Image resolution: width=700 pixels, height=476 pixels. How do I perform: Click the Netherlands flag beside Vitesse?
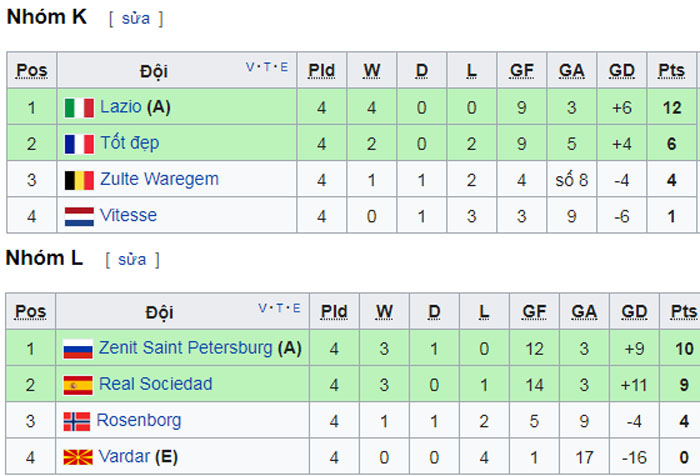79,217
